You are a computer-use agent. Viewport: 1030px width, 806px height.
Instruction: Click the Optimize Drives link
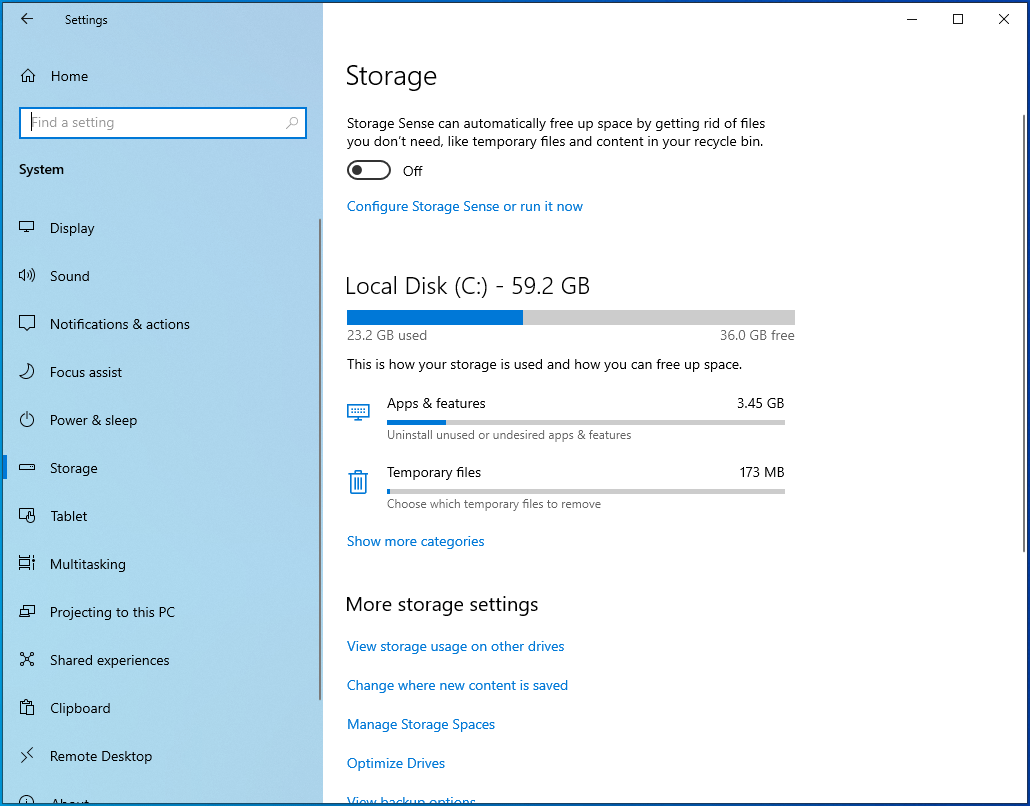395,763
